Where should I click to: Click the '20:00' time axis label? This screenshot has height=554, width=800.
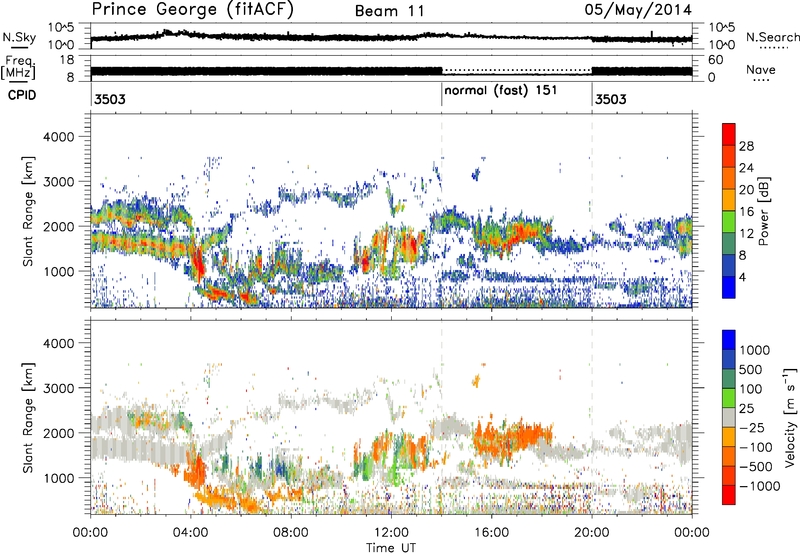[592, 533]
